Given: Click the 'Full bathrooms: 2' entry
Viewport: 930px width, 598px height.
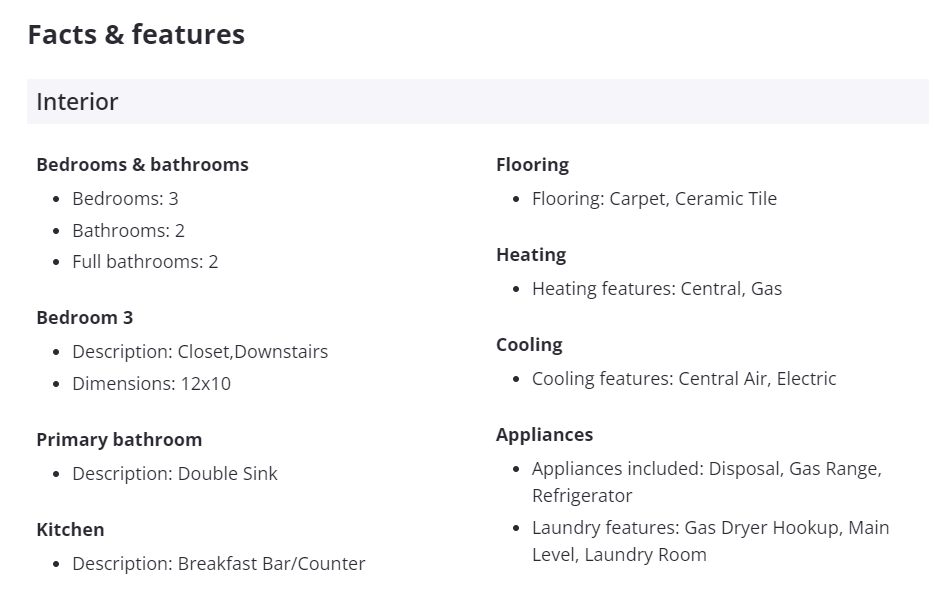Looking at the screenshot, I should (145, 262).
